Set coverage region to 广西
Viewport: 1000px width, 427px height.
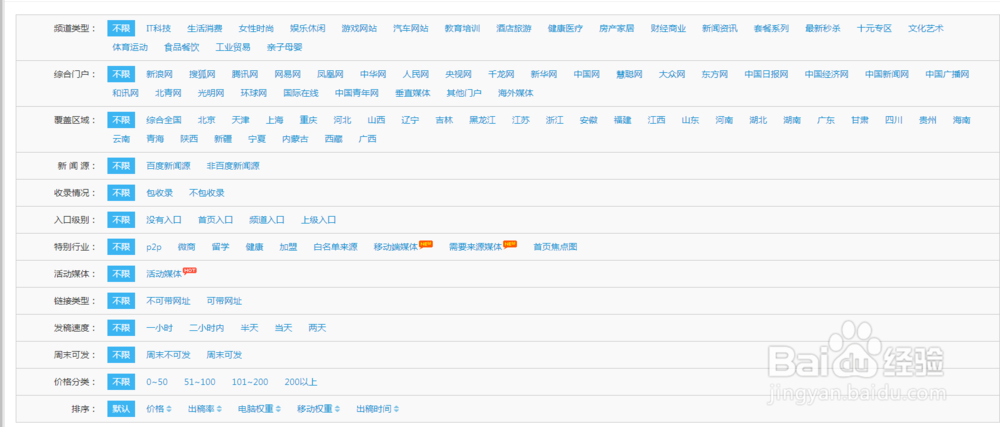click(367, 138)
